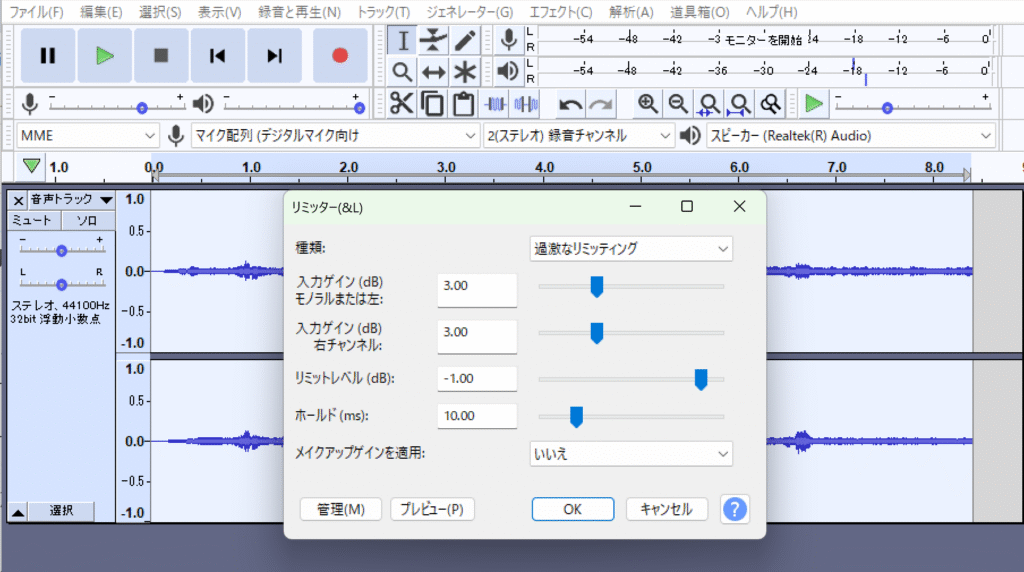Open the 種類 limiter type dropdown

tap(631, 248)
